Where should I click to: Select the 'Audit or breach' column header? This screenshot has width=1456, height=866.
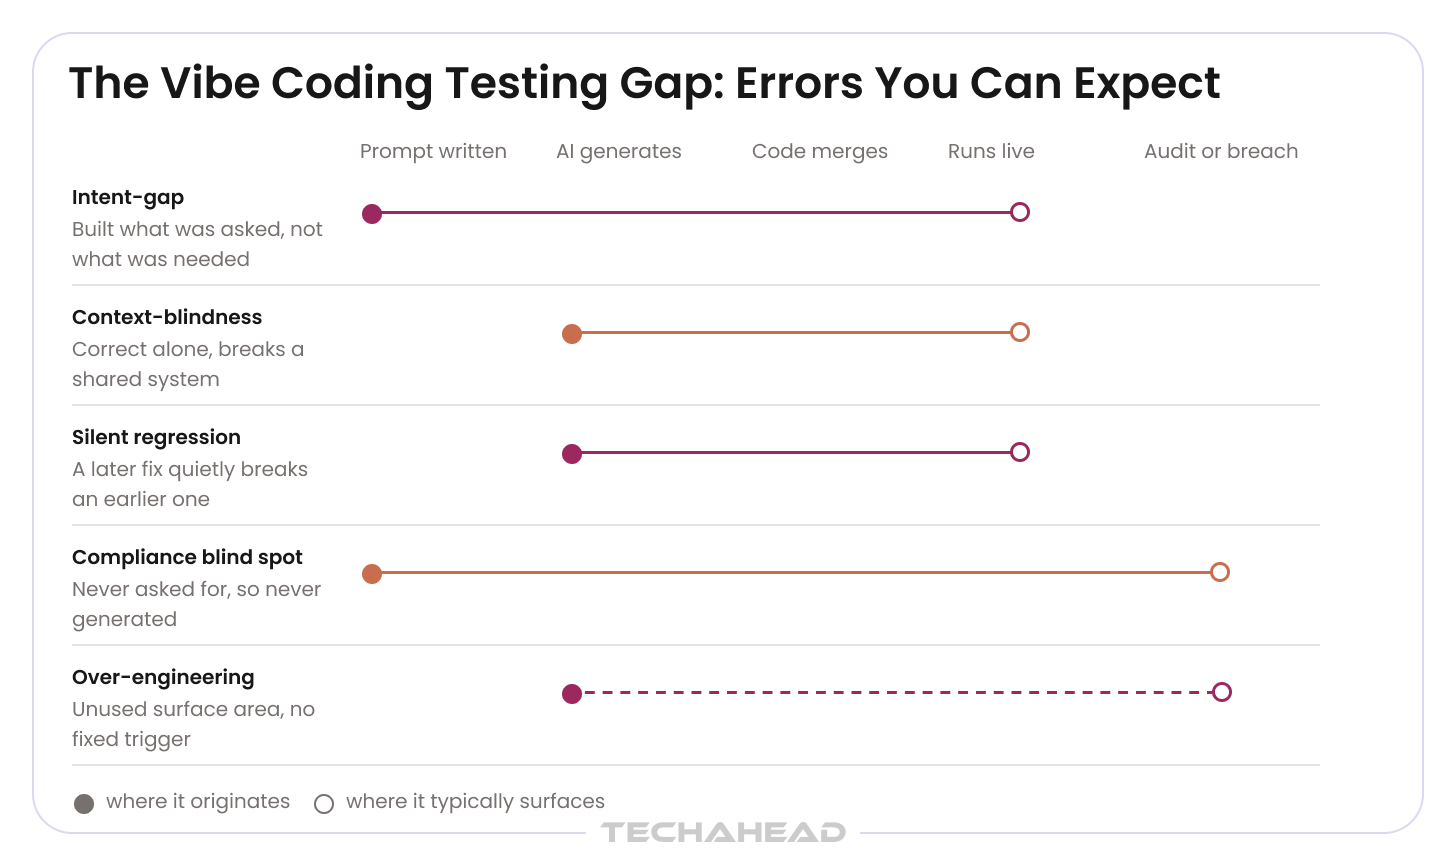coord(1221,151)
